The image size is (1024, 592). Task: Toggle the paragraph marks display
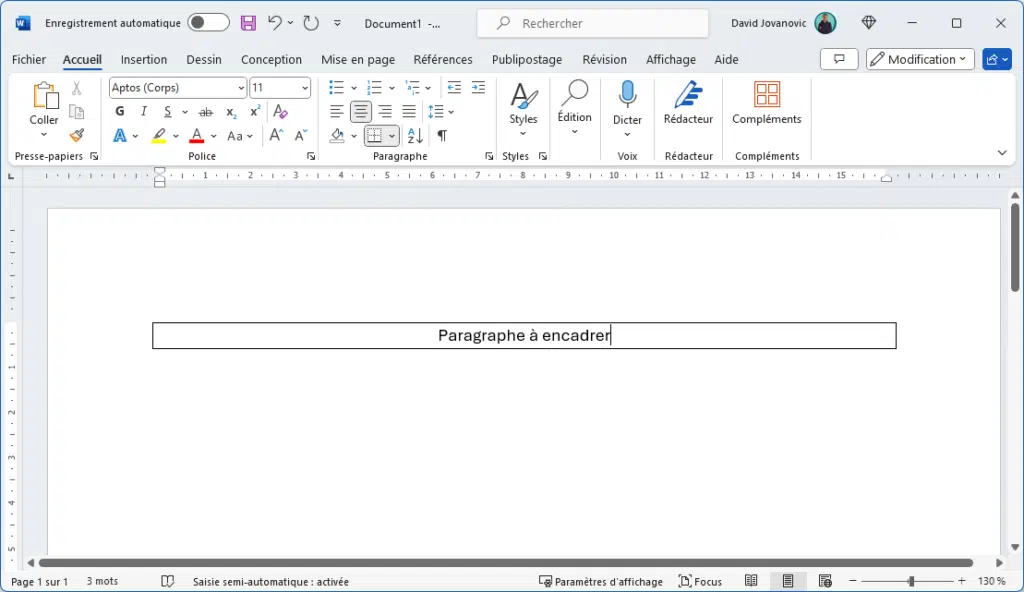point(440,135)
